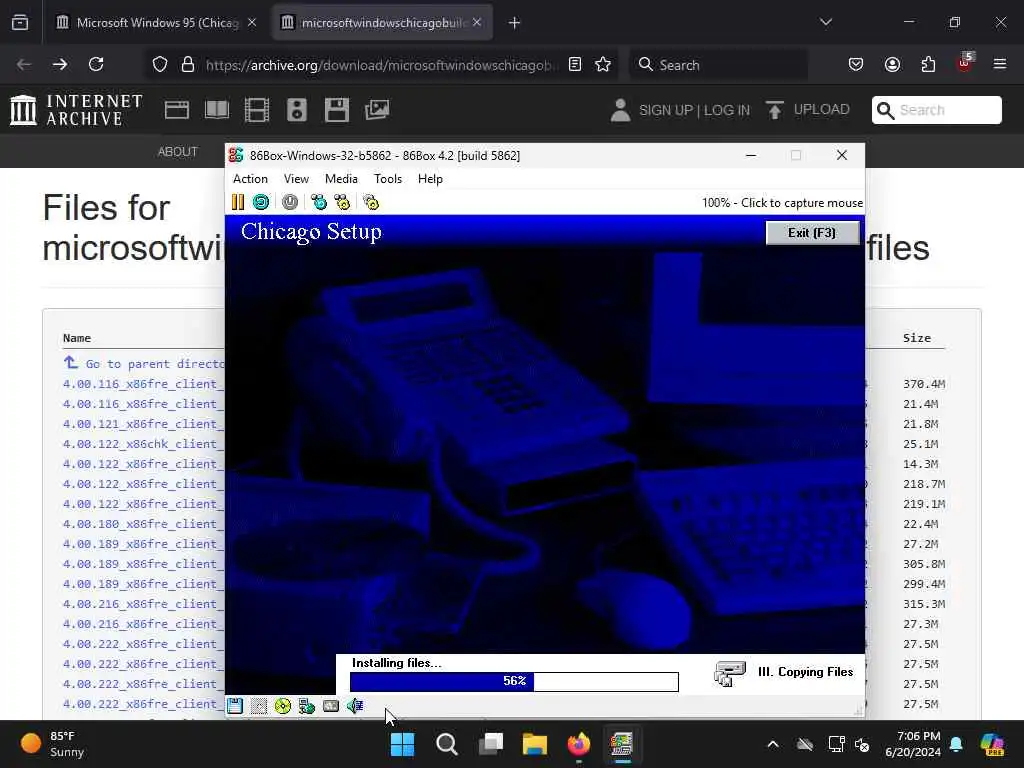
Task: Reload the current page
Action: [96, 64]
